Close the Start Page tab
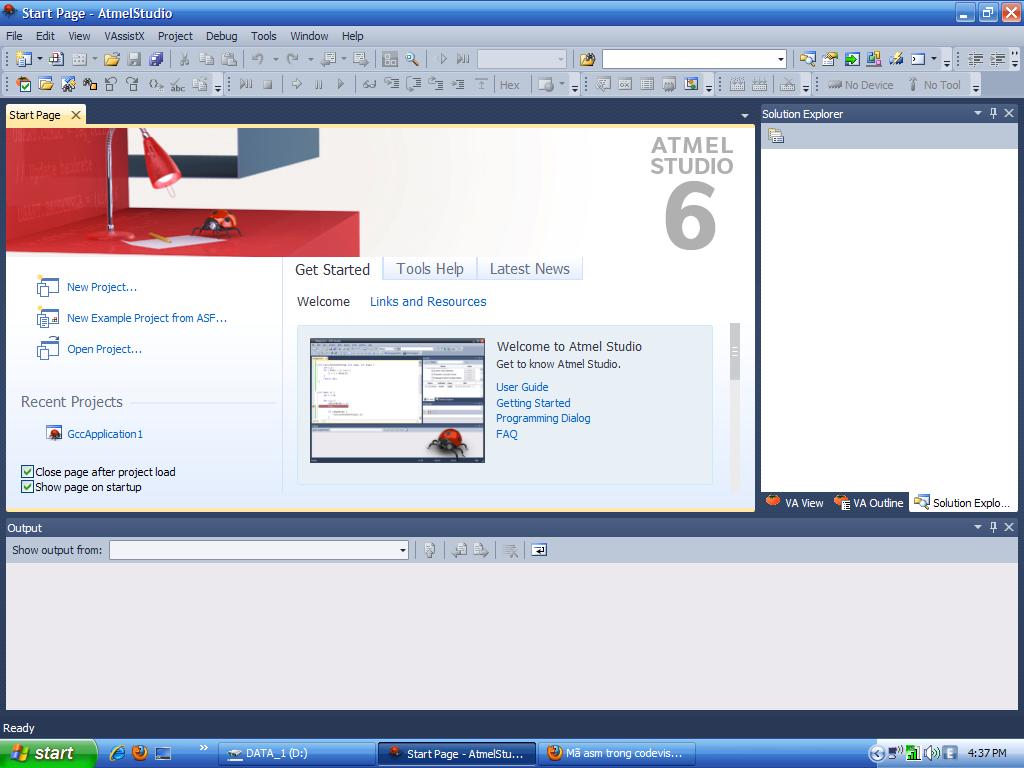This screenshot has width=1024, height=768. pyautogui.click(x=76, y=115)
